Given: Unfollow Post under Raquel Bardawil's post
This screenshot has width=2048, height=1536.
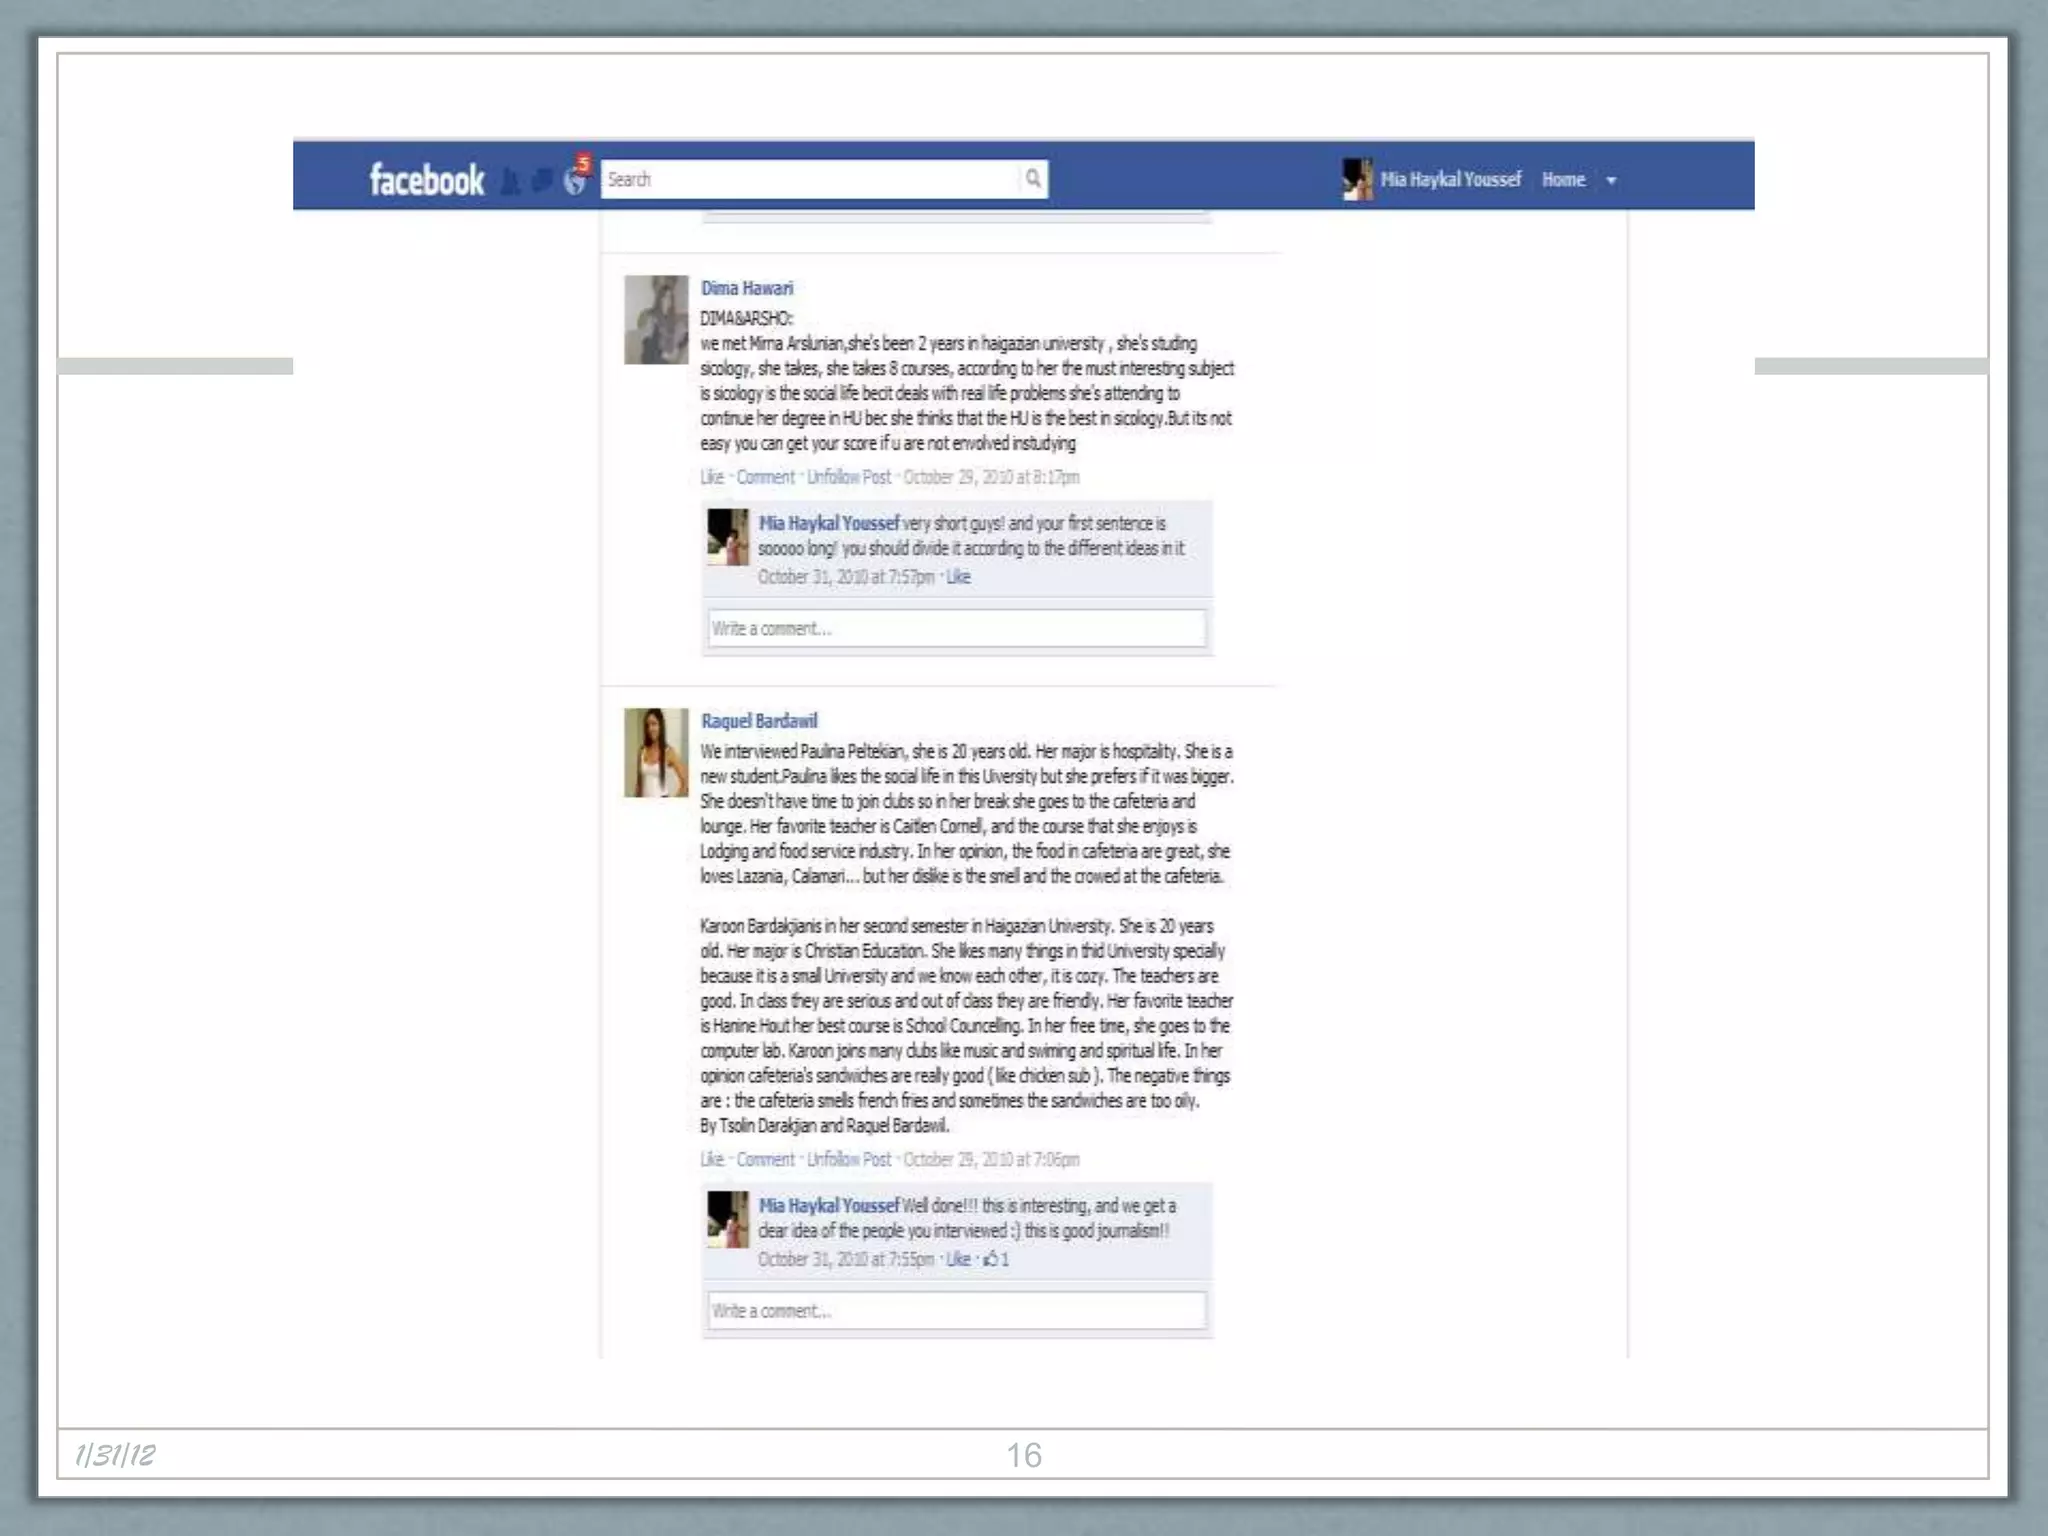Looking at the screenshot, I should pyautogui.click(x=848, y=1160).
